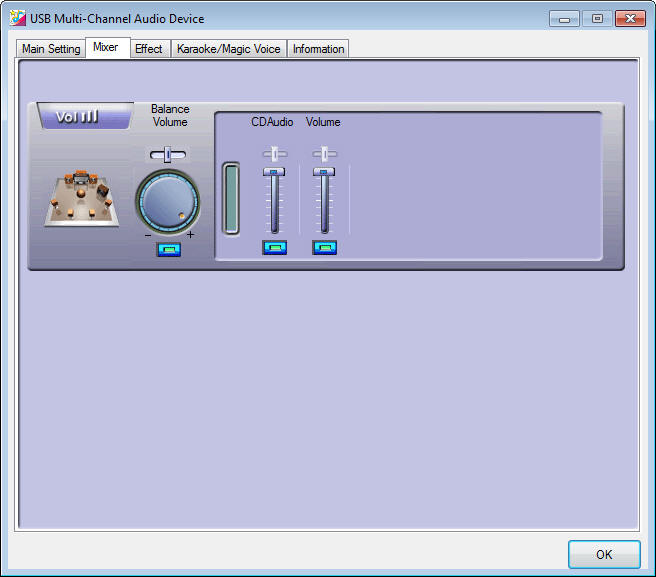This screenshot has width=656, height=577.
Task: Click the CDAudio vertical volume fader
Action: [274, 200]
